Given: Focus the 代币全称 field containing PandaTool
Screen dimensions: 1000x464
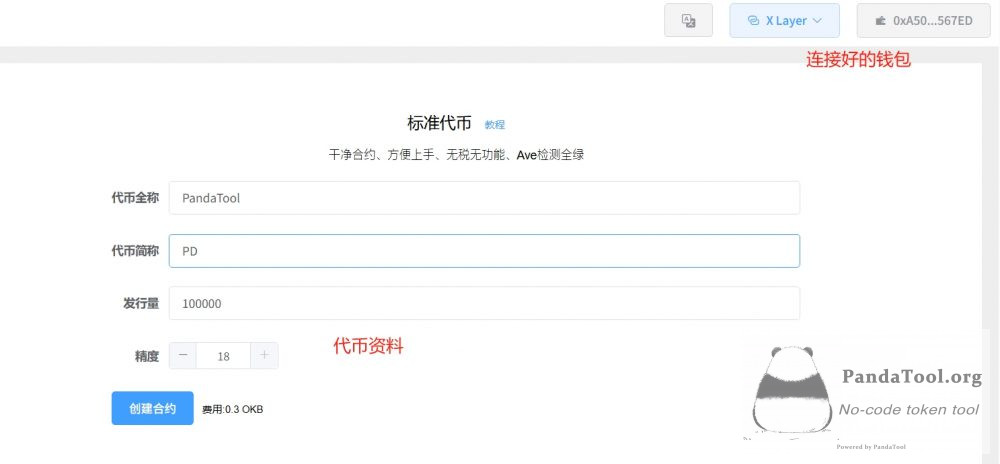Looking at the screenshot, I should click(484, 198).
